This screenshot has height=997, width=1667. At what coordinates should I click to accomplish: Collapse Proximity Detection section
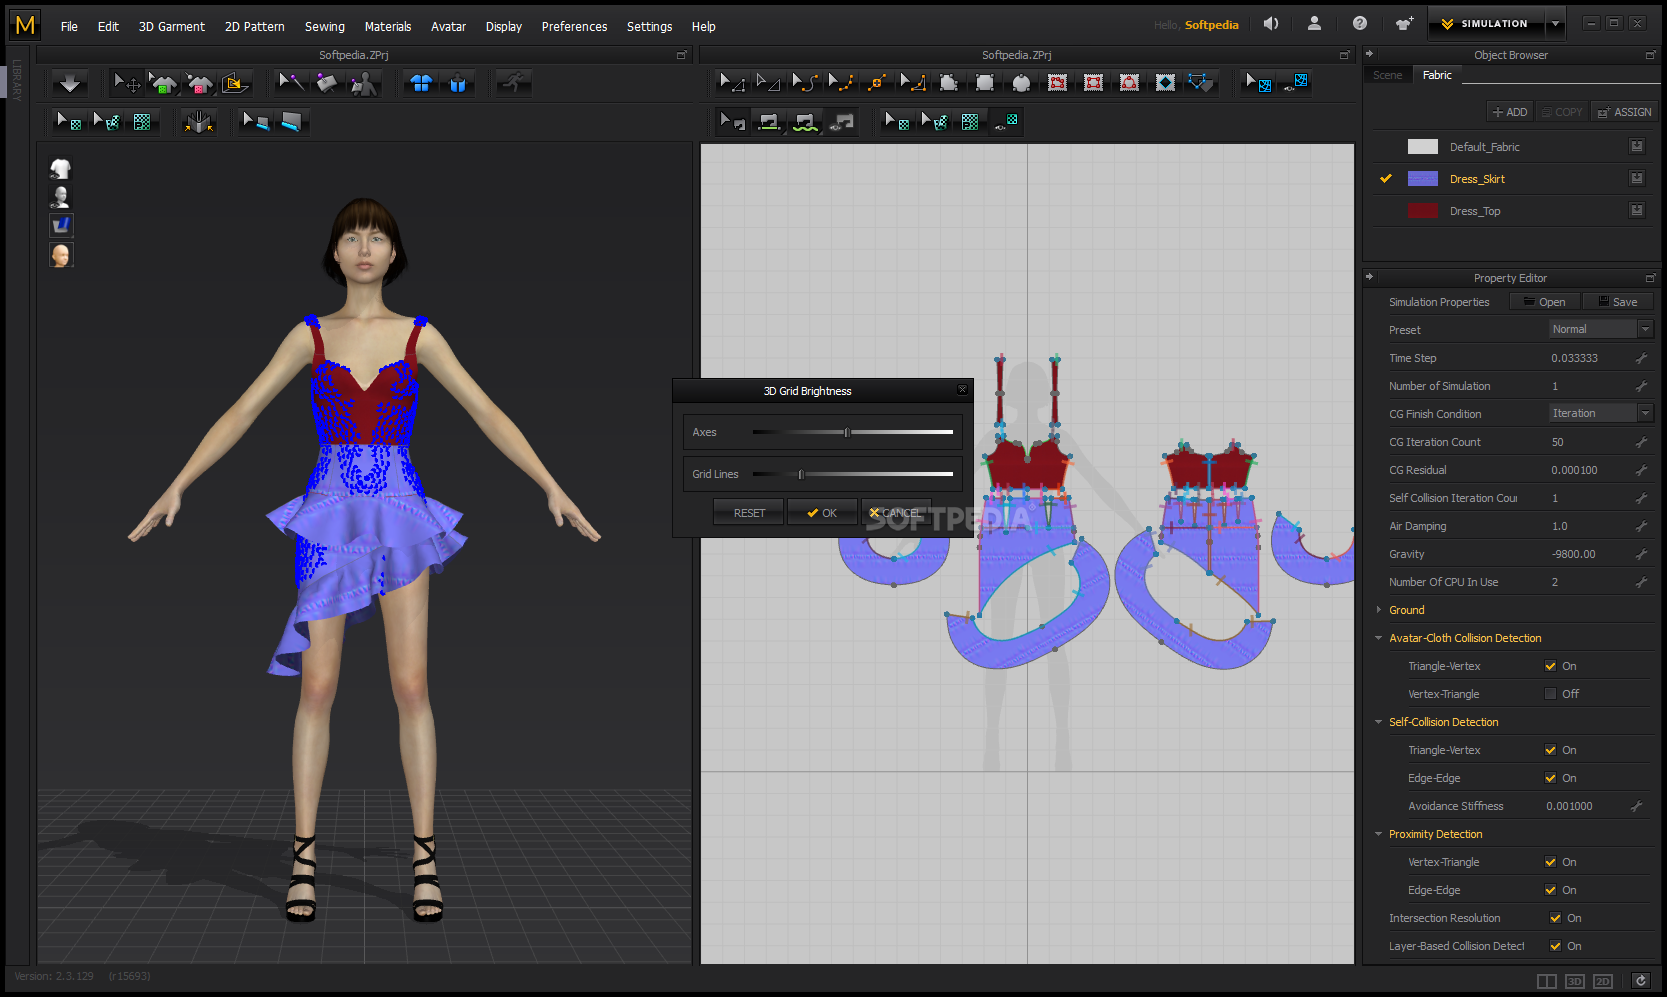click(1379, 834)
